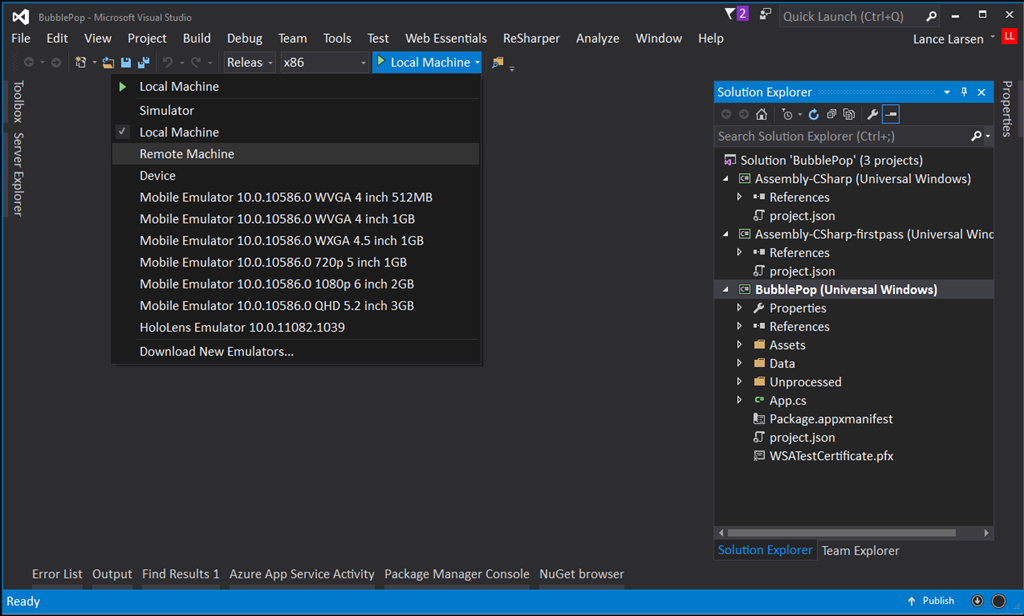Save the current file with the Save icon
Viewport: 1024px width, 616px height.
point(126,62)
